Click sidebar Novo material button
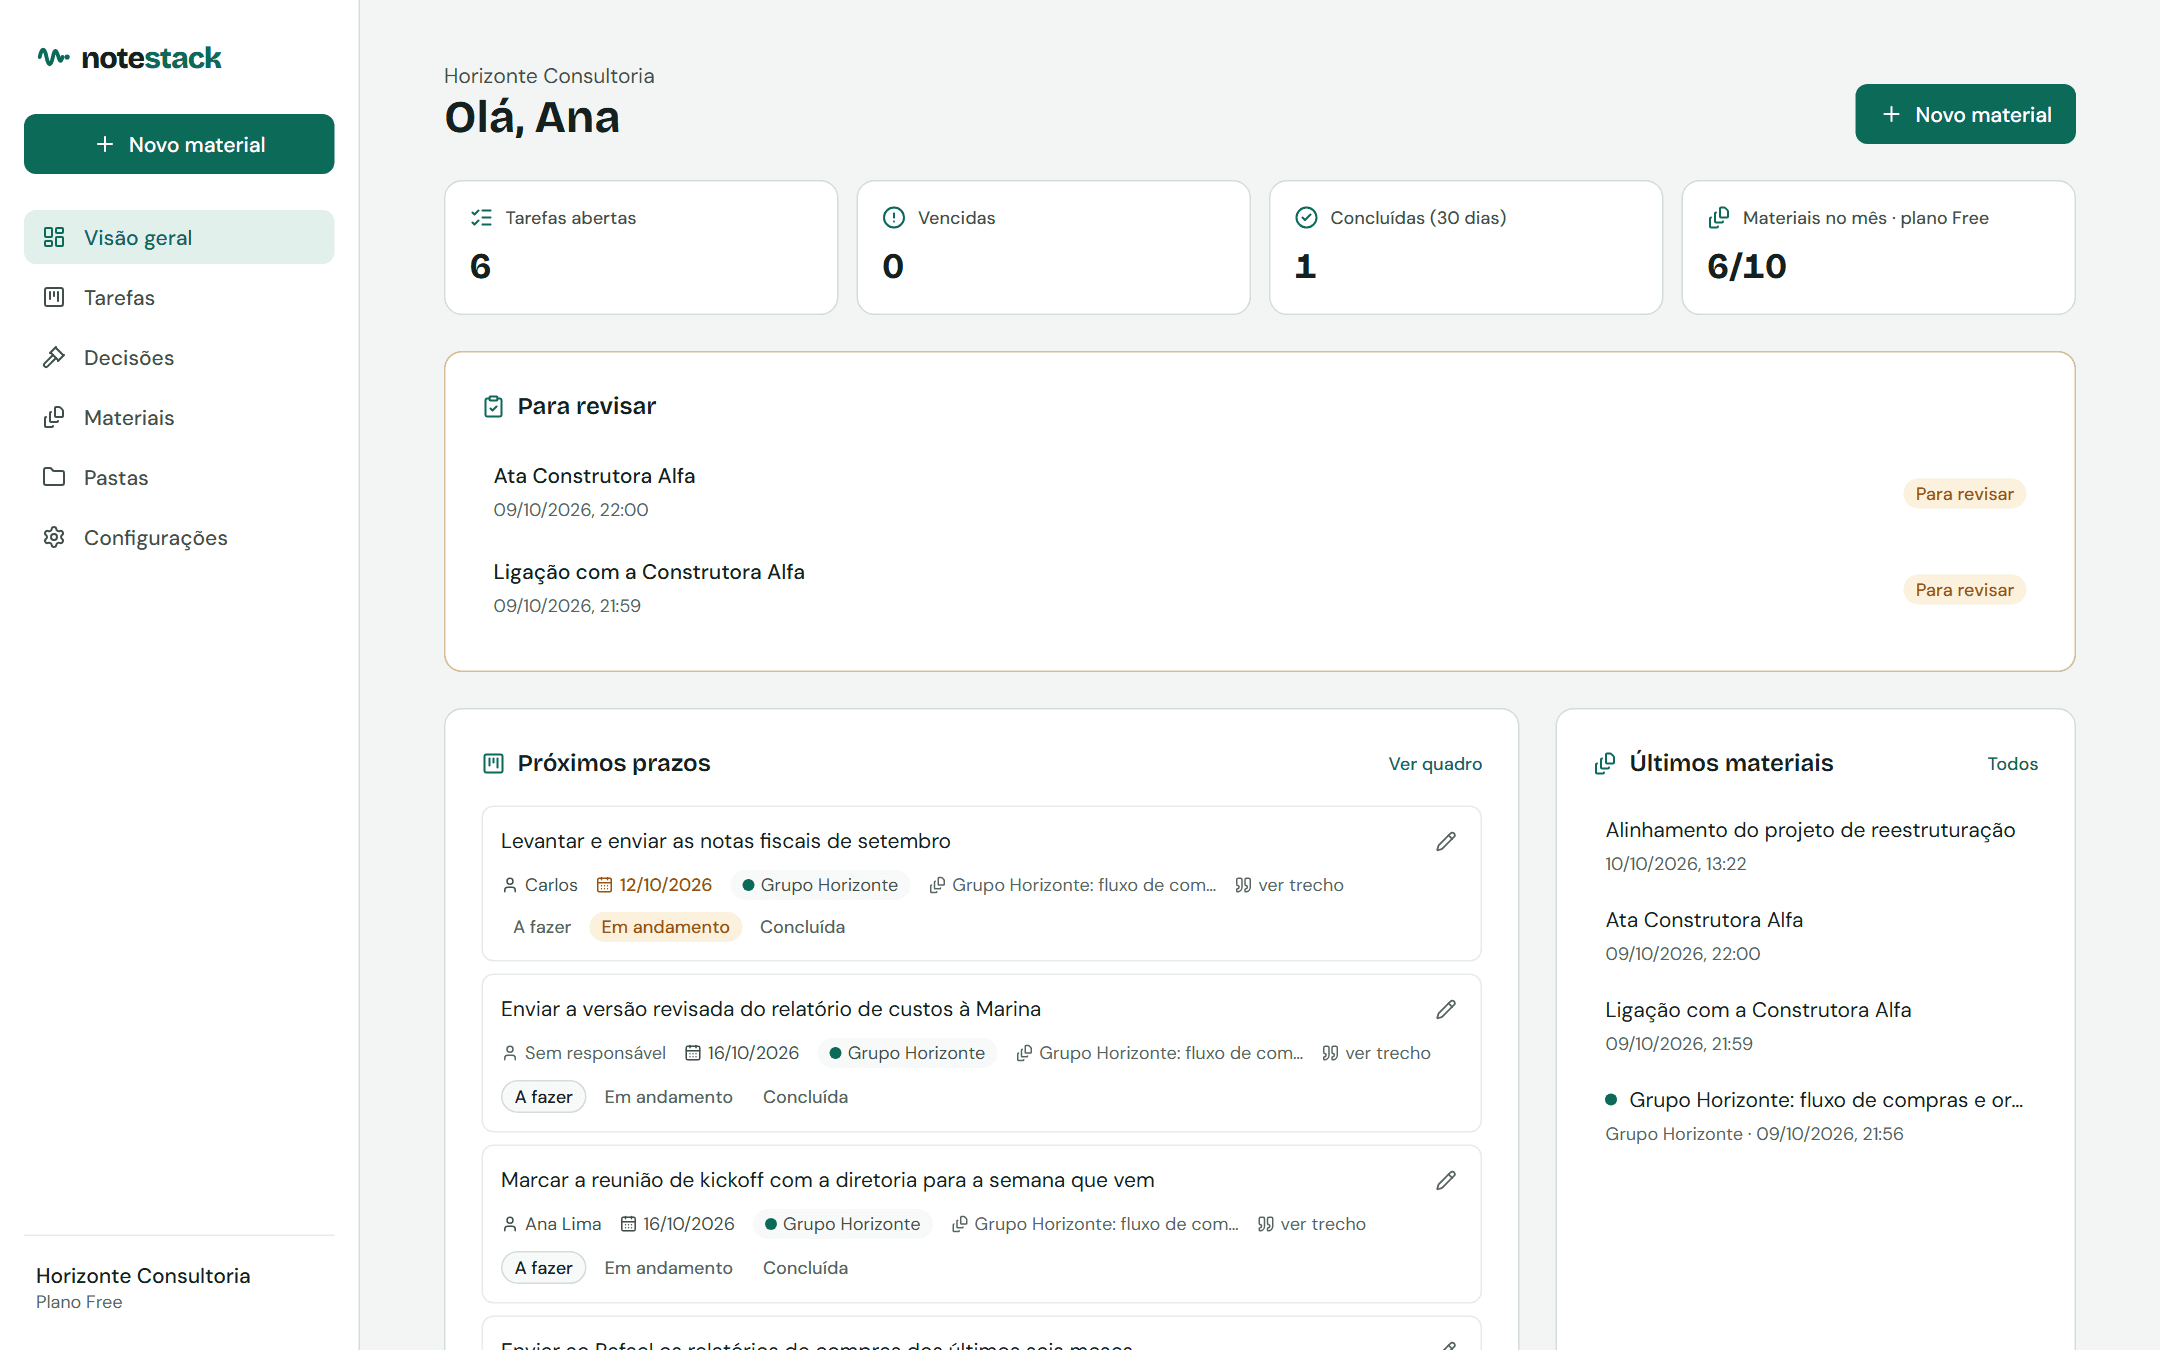The image size is (2160, 1350). [179, 144]
